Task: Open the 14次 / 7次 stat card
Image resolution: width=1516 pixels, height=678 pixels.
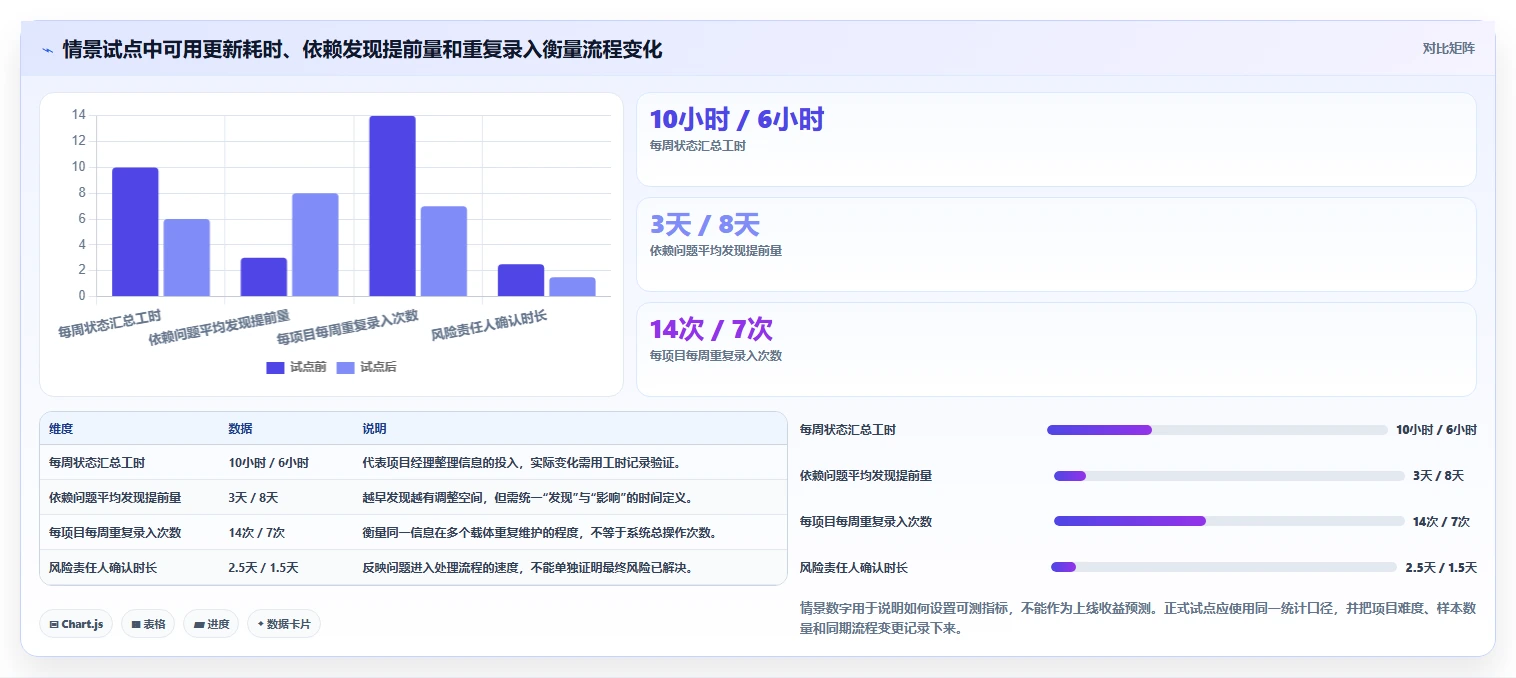Action: tap(1056, 349)
